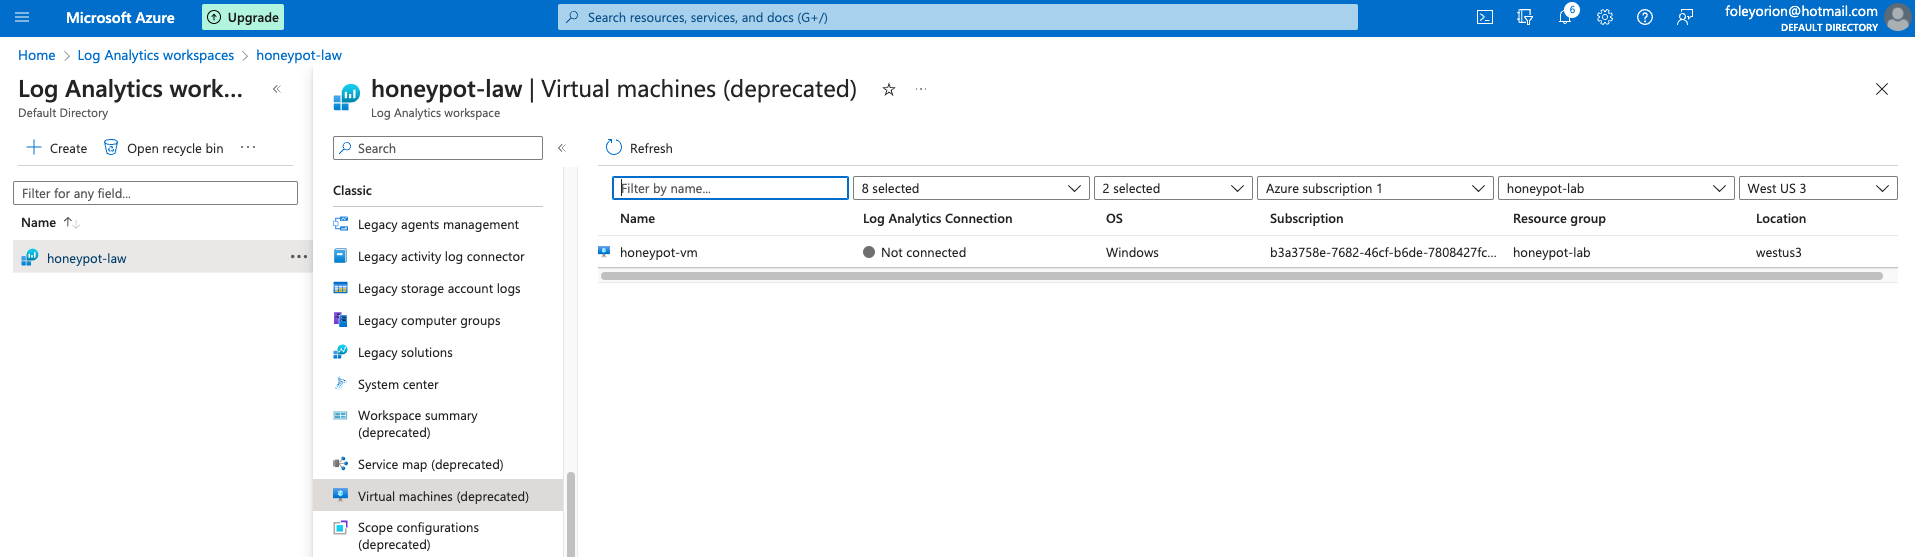This screenshot has width=1915, height=557.
Task: Click the 'Not connected' status cell
Action: coord(915,252)
